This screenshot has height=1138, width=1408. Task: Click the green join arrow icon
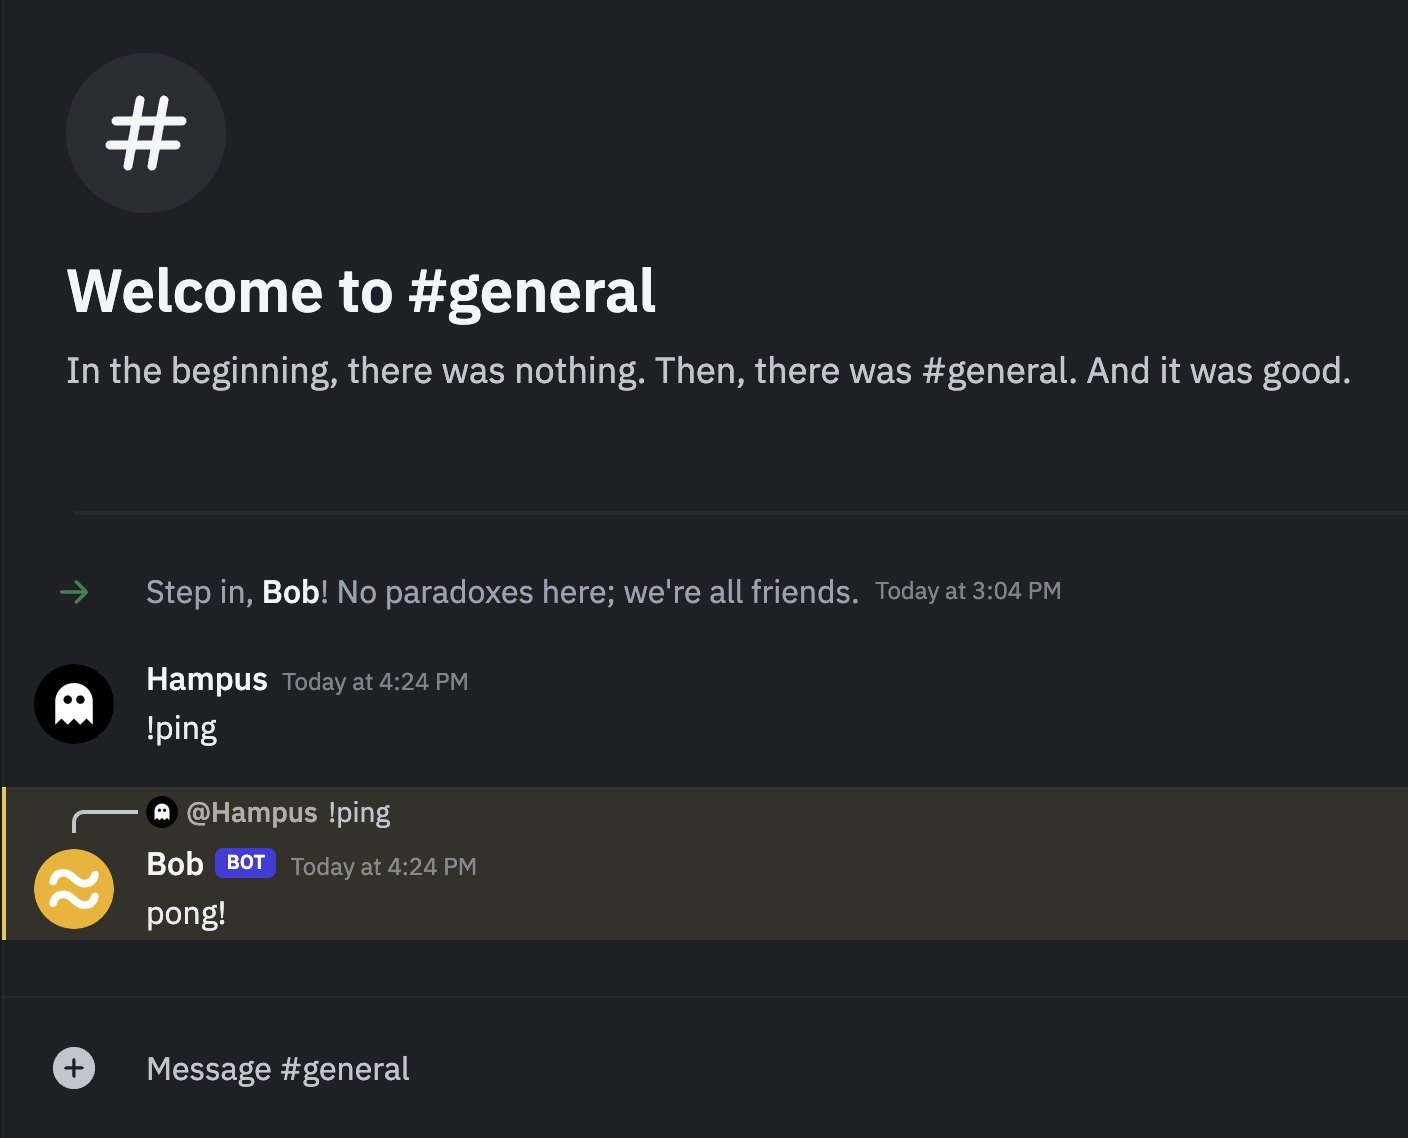74,592
